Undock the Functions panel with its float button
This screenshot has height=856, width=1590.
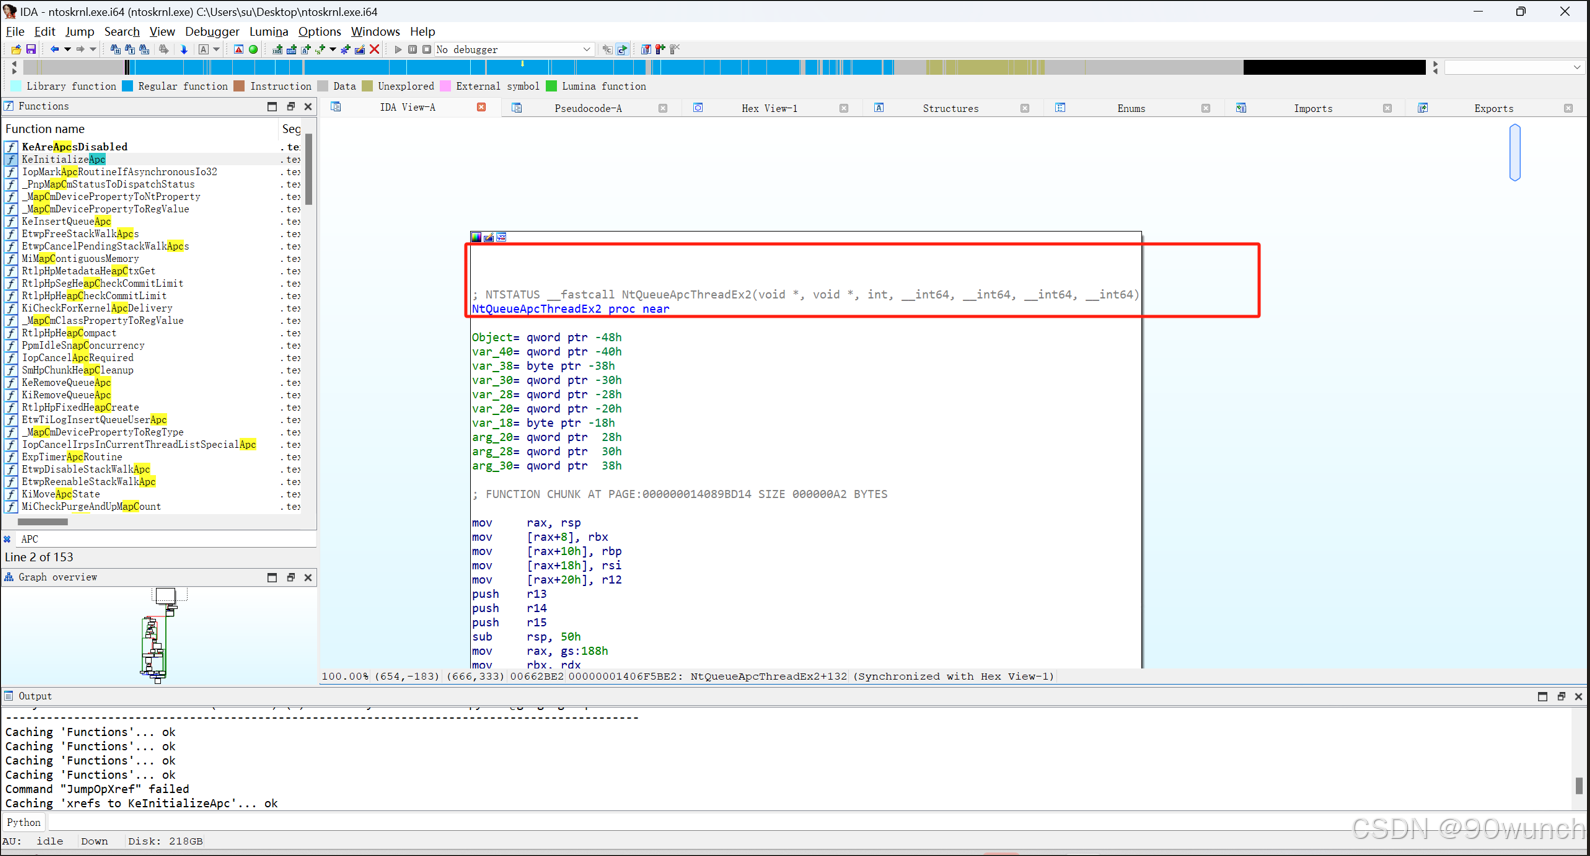point(291,106)
